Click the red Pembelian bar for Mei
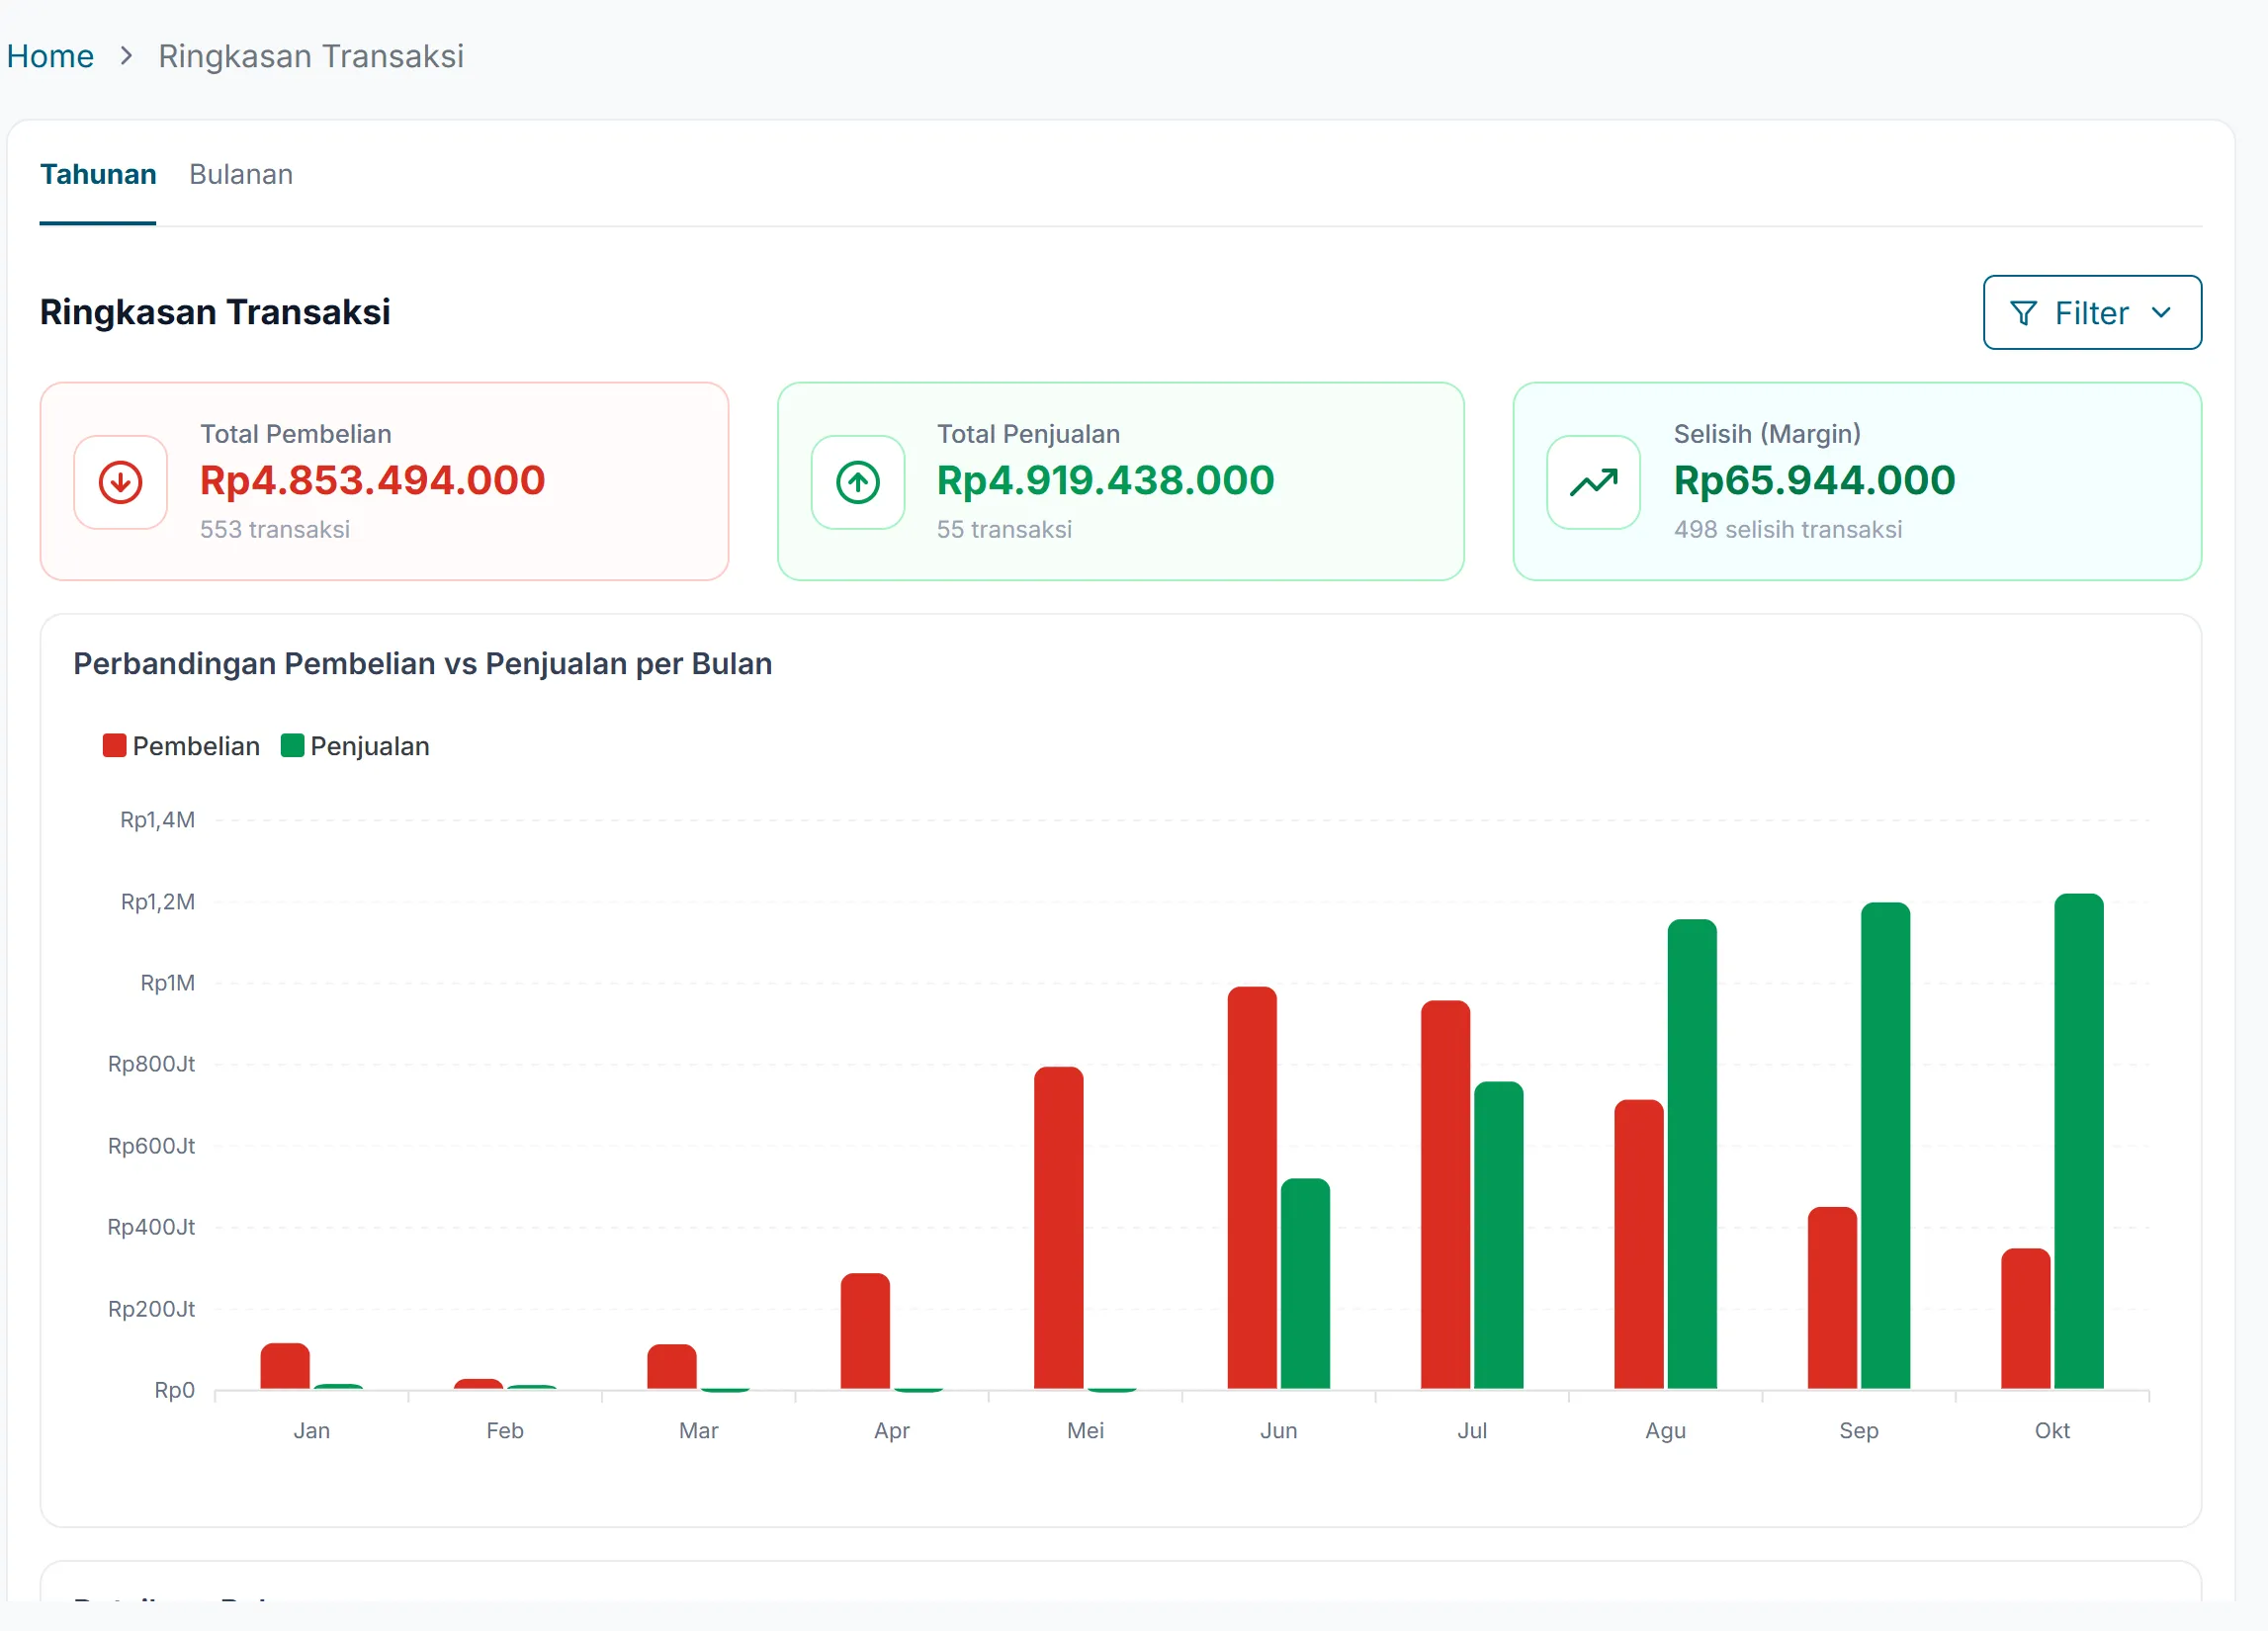Image resolution: width=2268 pixels, height=1631 pixels. coord(1059,1228)
